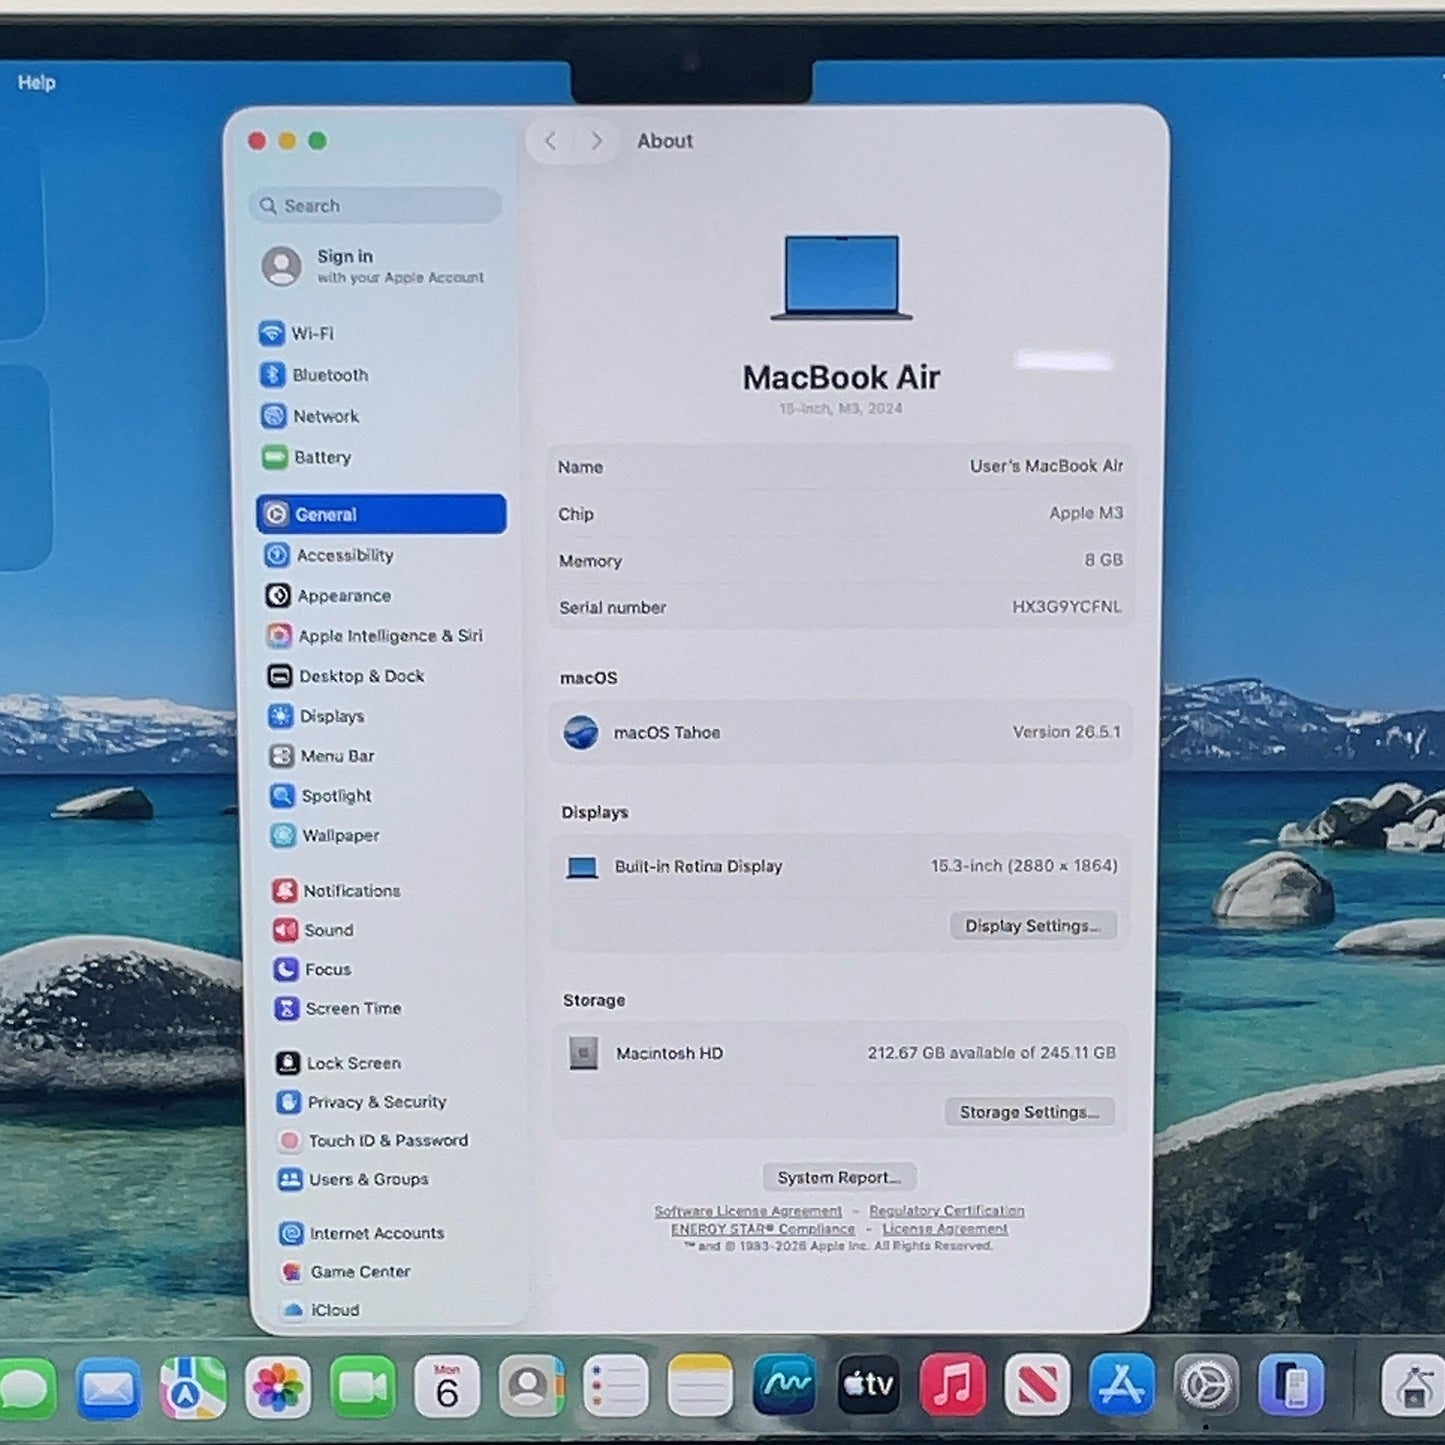Open Maps from the Dock

click(193, 1388)
